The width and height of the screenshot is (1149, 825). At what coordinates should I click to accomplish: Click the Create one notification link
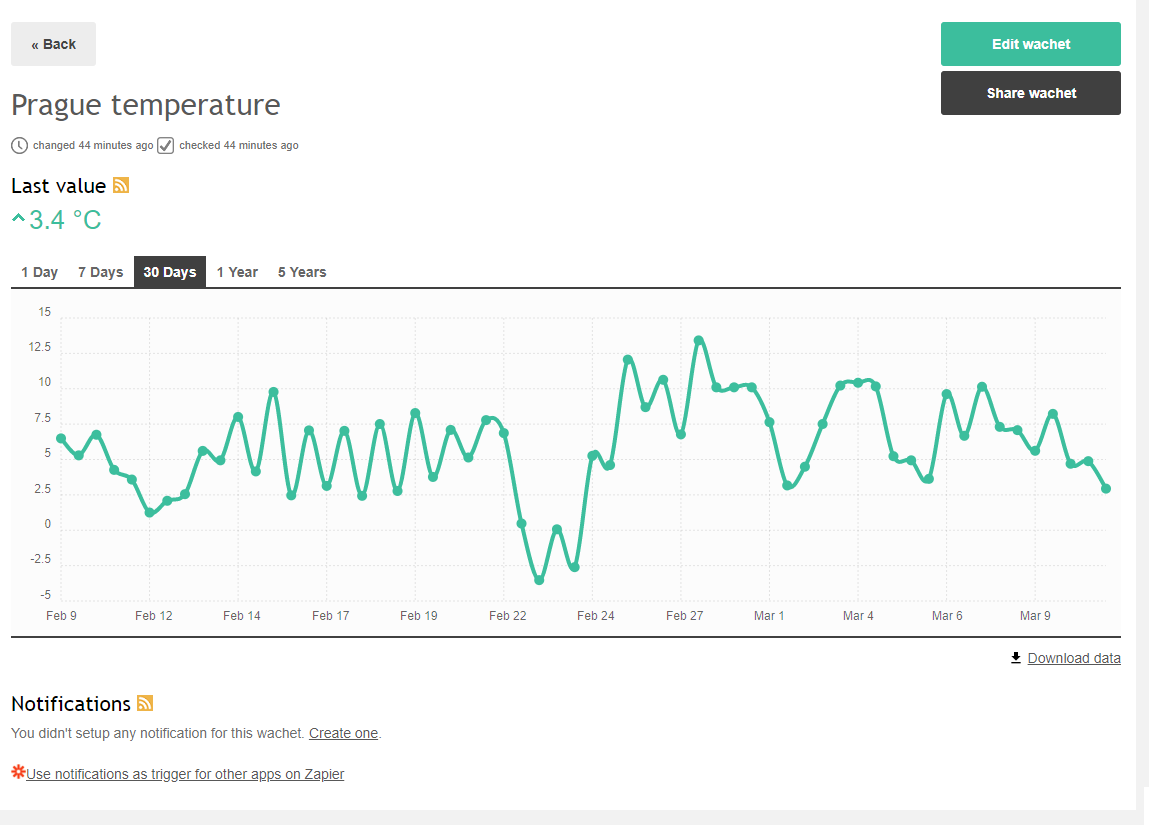(344, 733)
